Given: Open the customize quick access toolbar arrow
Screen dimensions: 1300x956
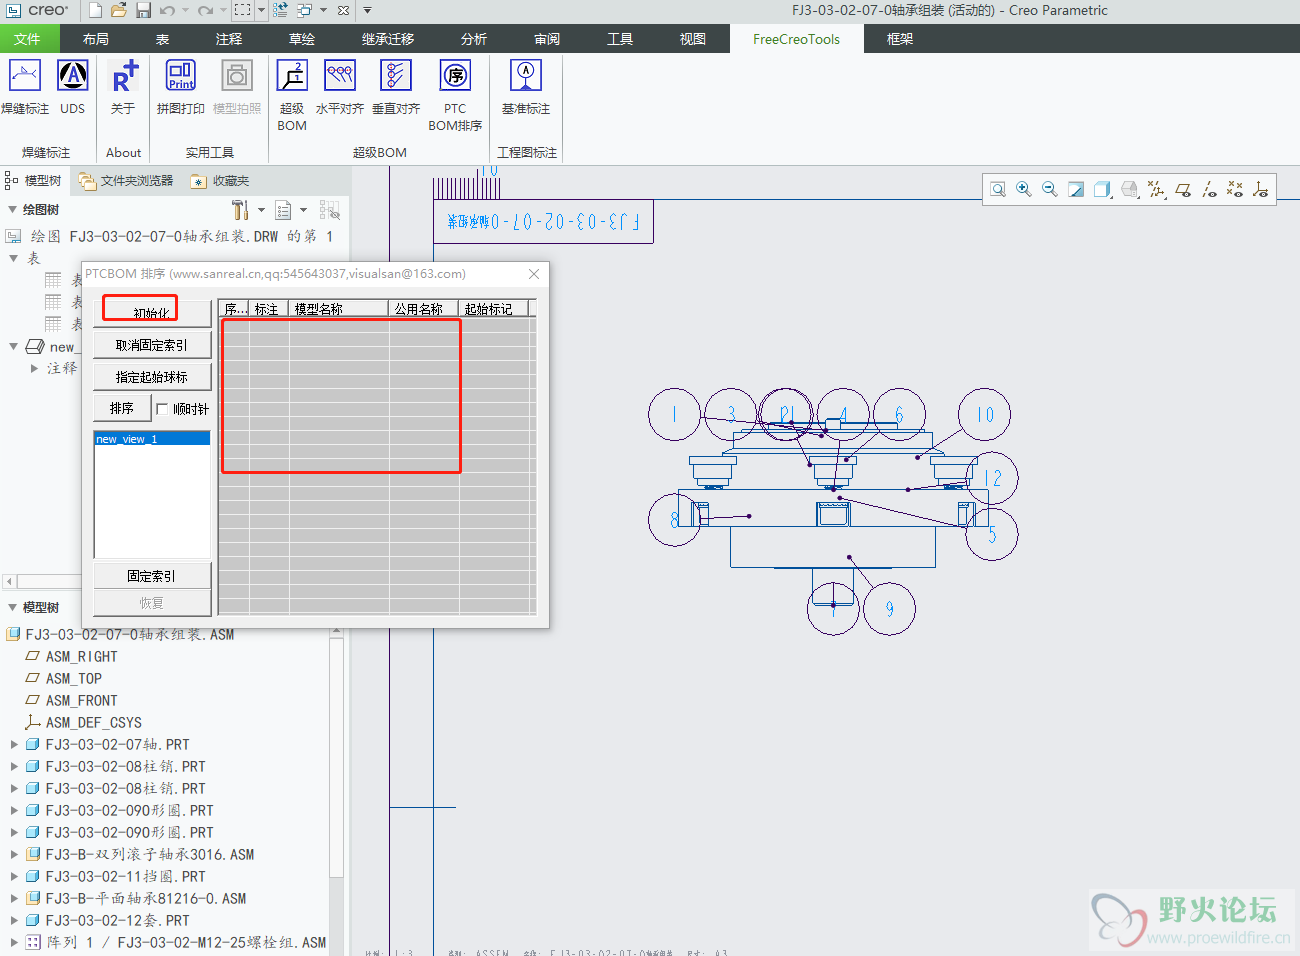Looking at the screenshot, I should click(x=367, y=10).
